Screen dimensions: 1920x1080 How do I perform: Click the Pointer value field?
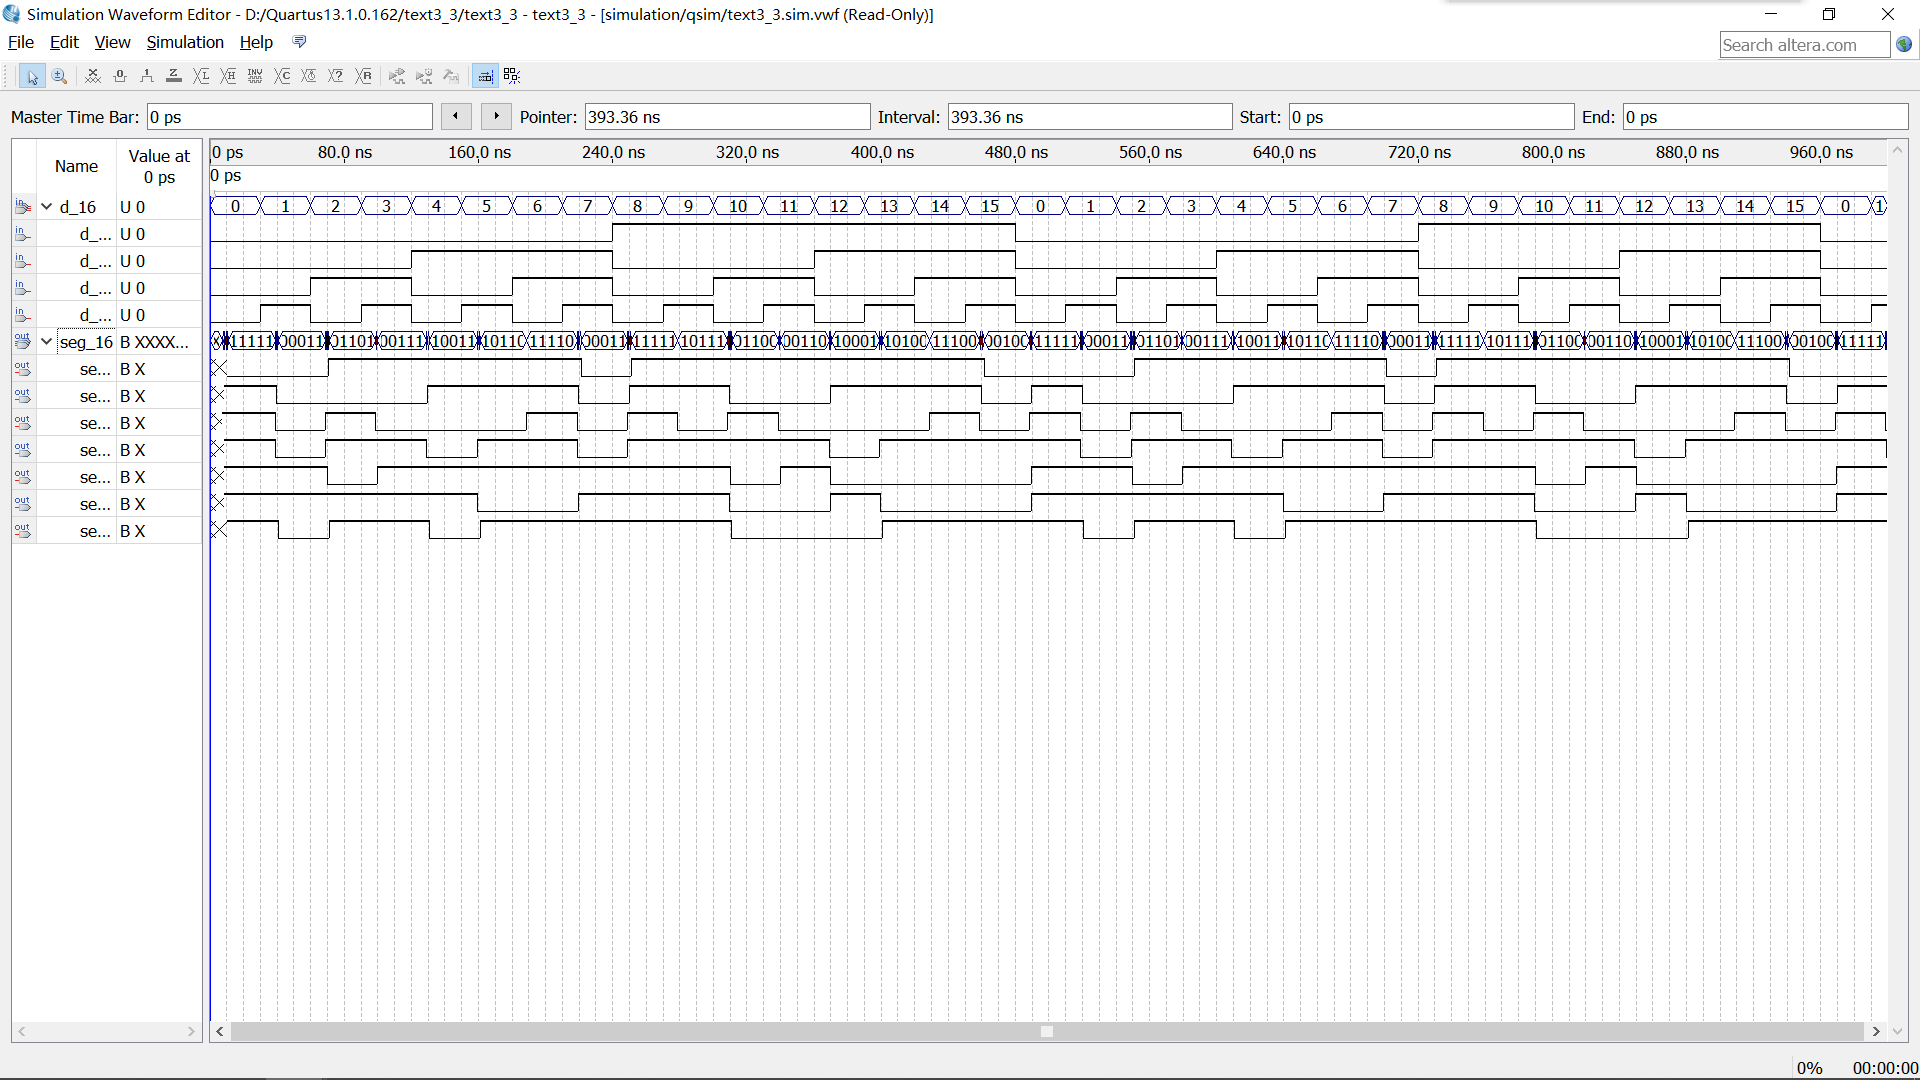click(727, 117)
